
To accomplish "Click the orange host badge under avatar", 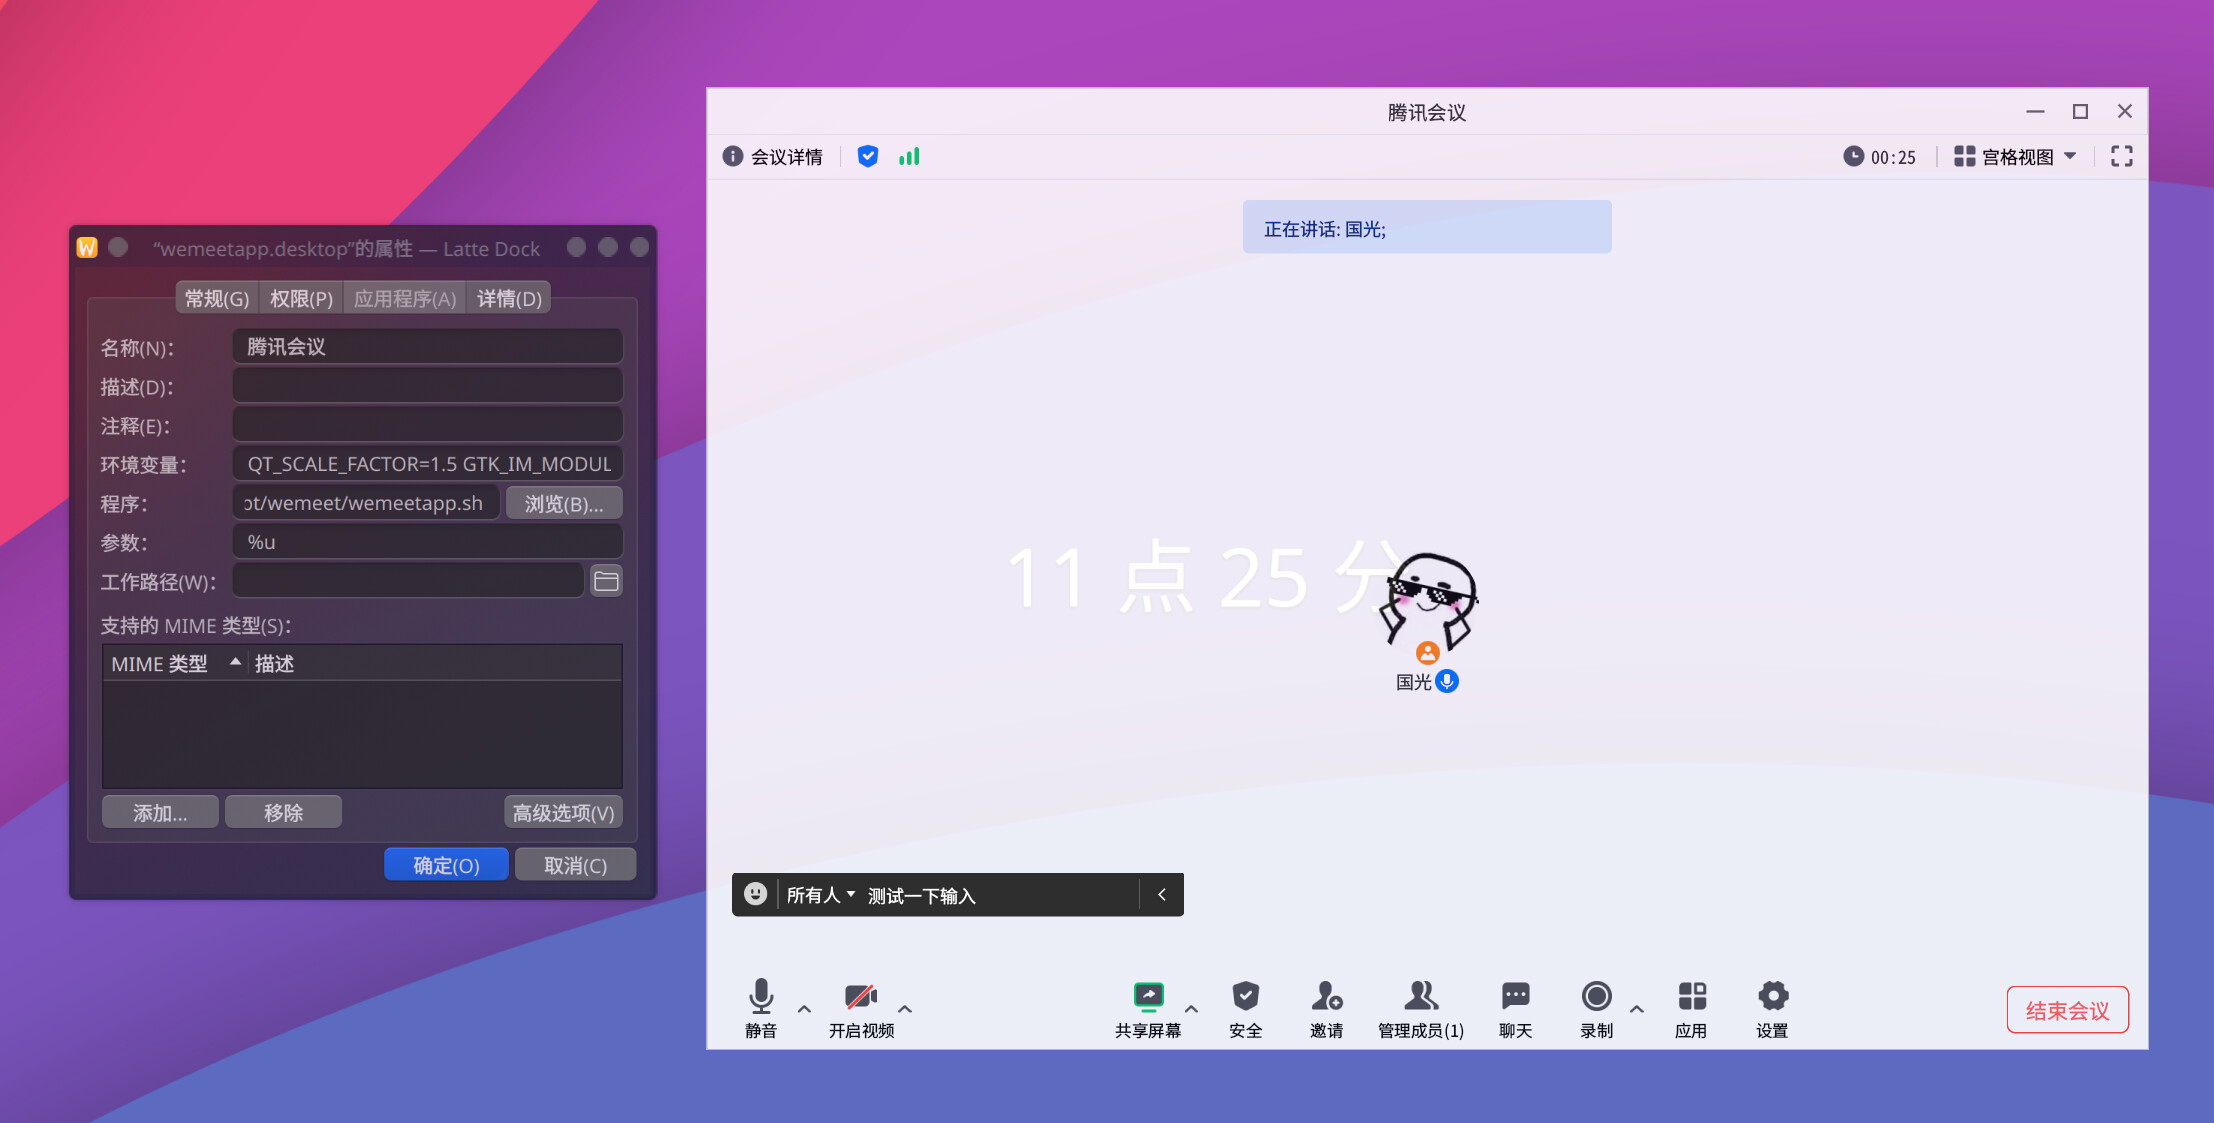I will (x=1428, y=653).
